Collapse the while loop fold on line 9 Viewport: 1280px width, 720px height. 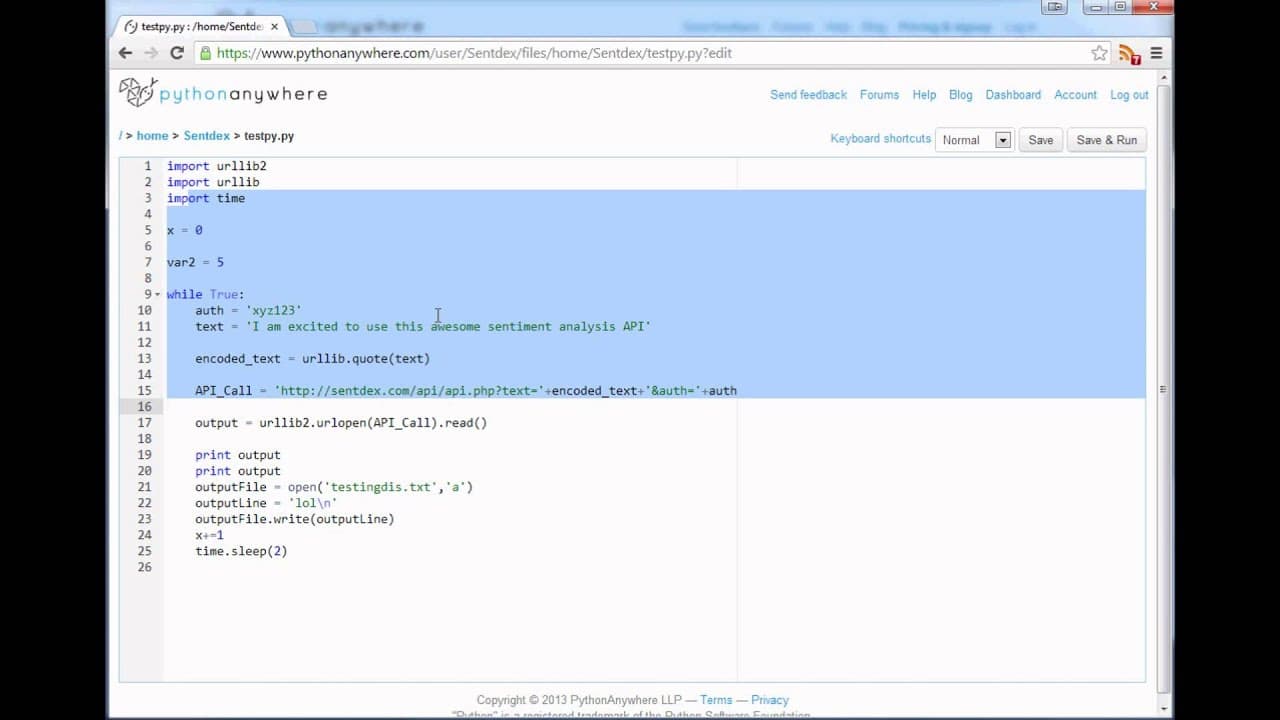point(158,294)
